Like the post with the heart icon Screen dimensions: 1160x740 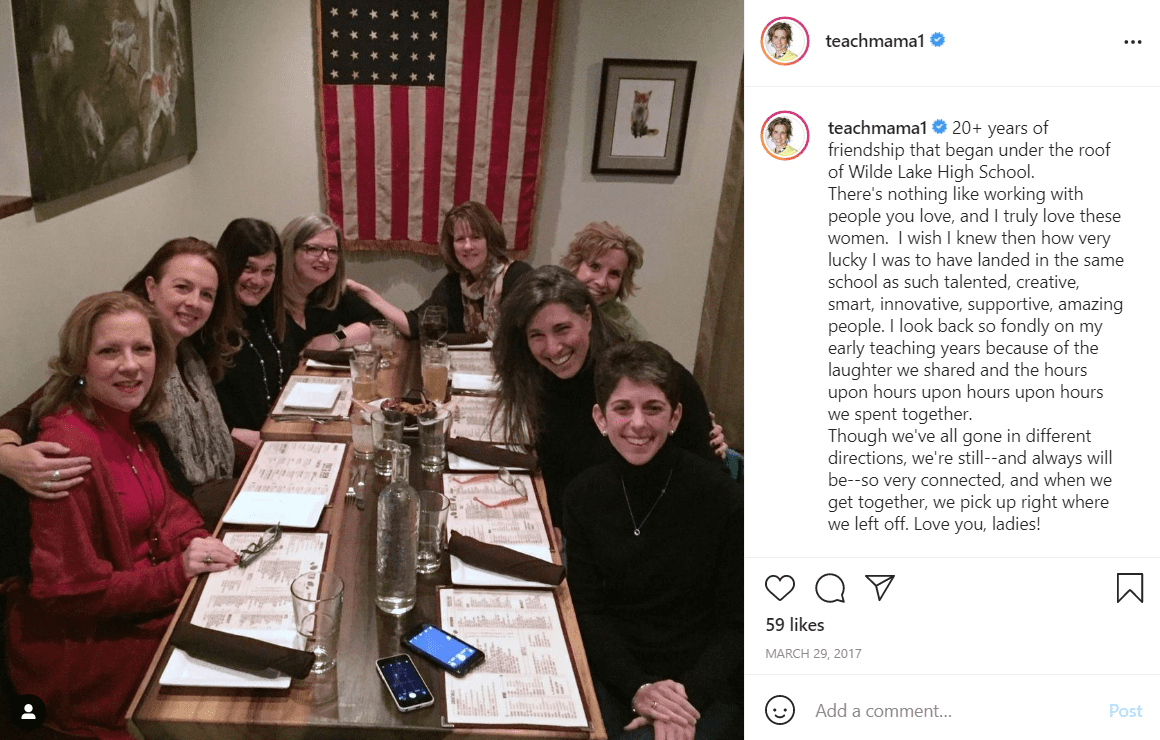tap(780, 587)
